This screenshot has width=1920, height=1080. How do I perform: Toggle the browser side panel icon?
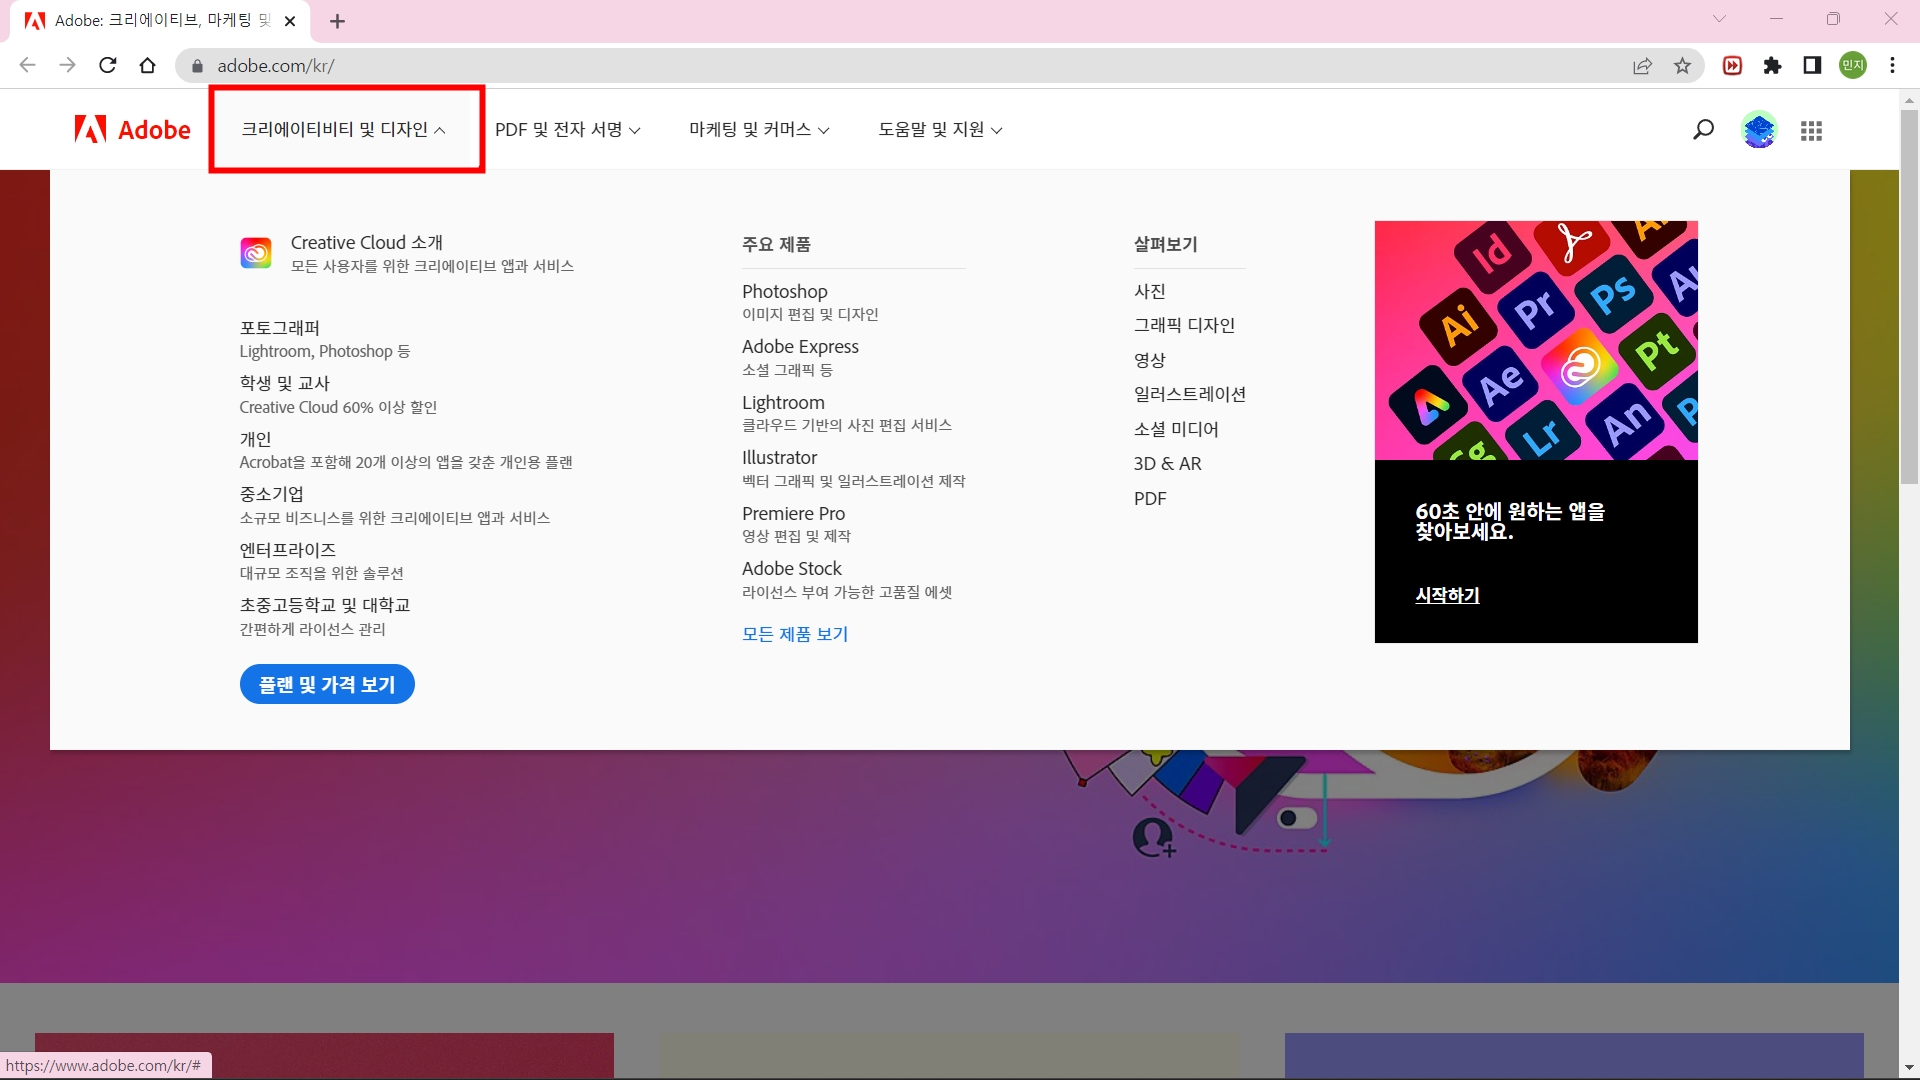click(1812, 66)
